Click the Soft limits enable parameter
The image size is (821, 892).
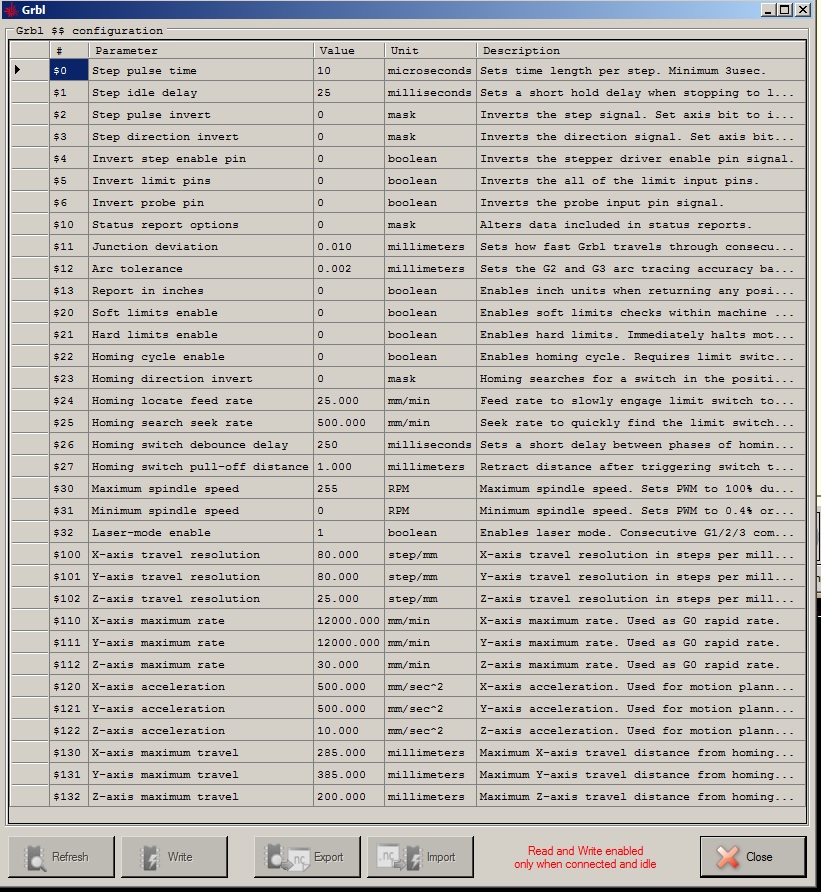[201, 312]
